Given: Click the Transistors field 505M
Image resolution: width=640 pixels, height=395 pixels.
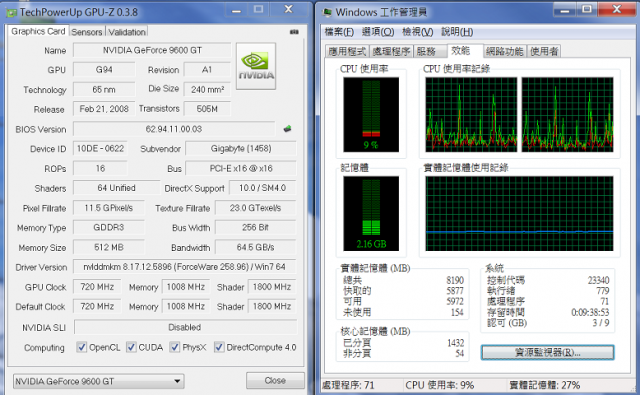Looking at the screenshot, I should 207,109.
